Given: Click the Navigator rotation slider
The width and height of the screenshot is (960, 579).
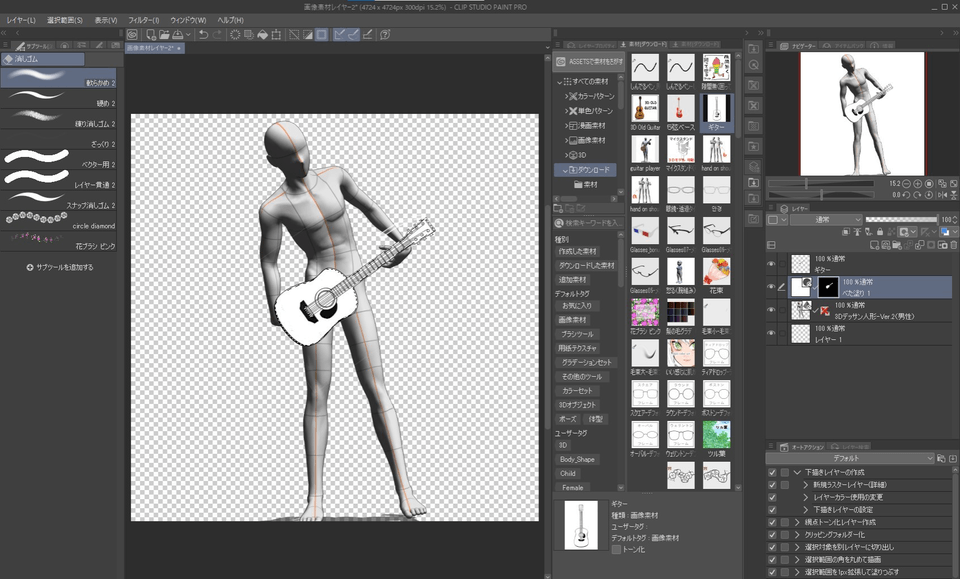Looking at the screenshot, I should click(x=821, y=195).
